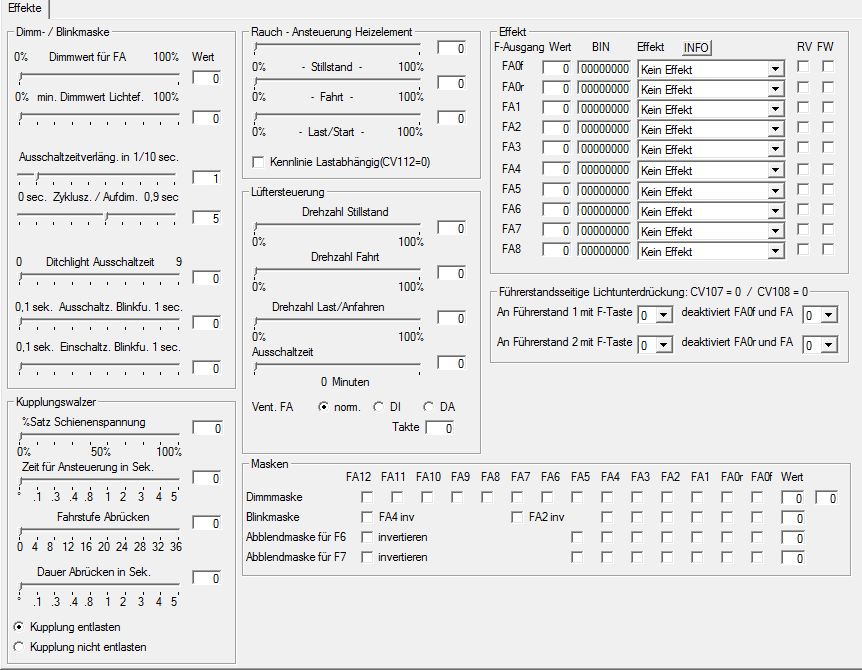Click the %Satz Schienenspannung slider
Screen dimensions: 862x670
pos(99,438)
